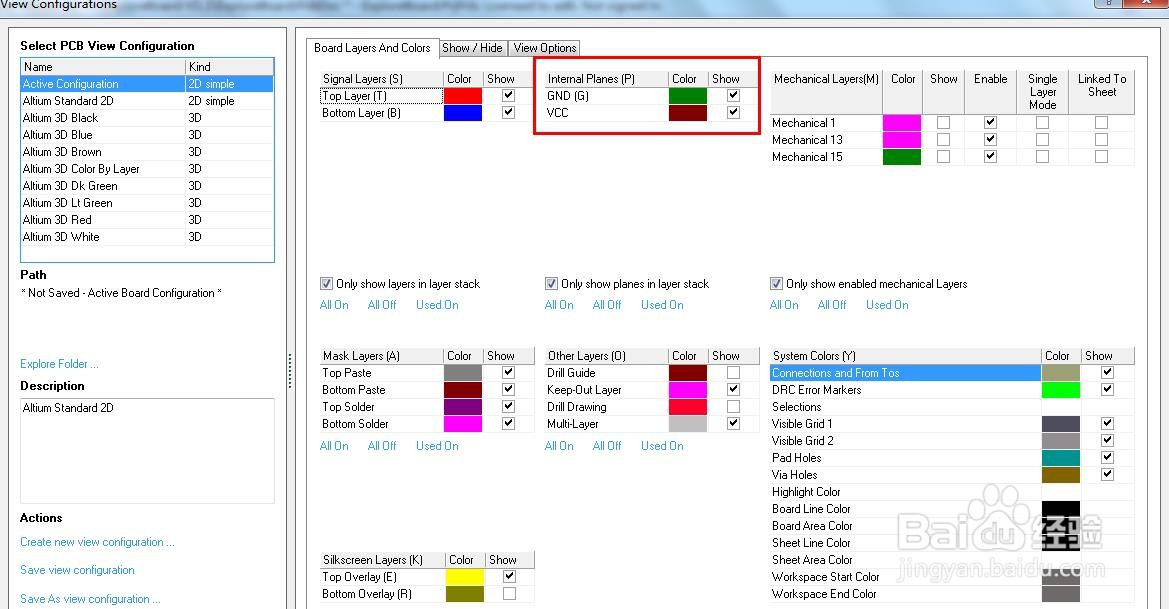Check Linked To Sheet for Mechanical 1
The height and width of the screenshot is (609, 1169).
[x=1101, y=122]
